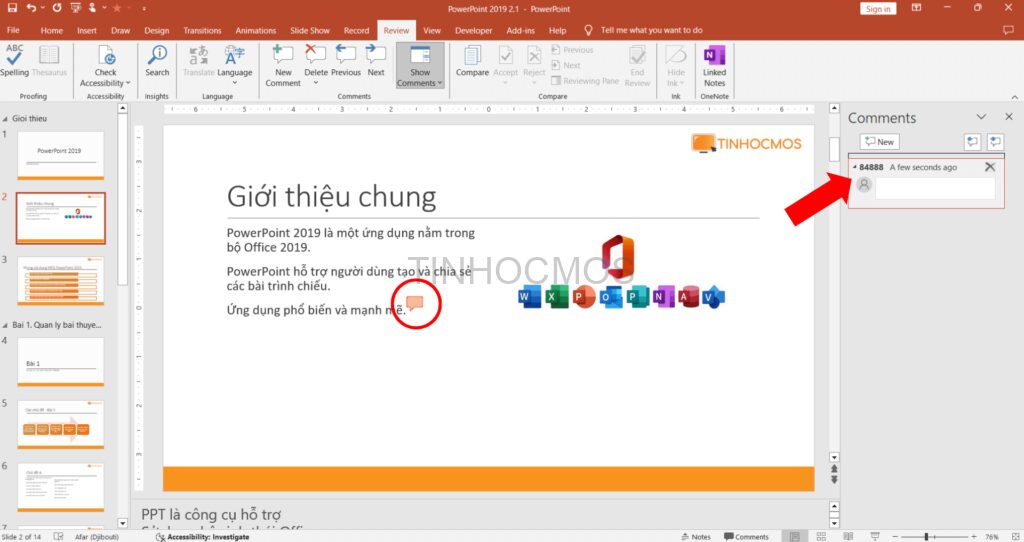Open the Delete comment dropdown arrow
Viewport: 1024px width, 542px height.
[x=315, y=83]
